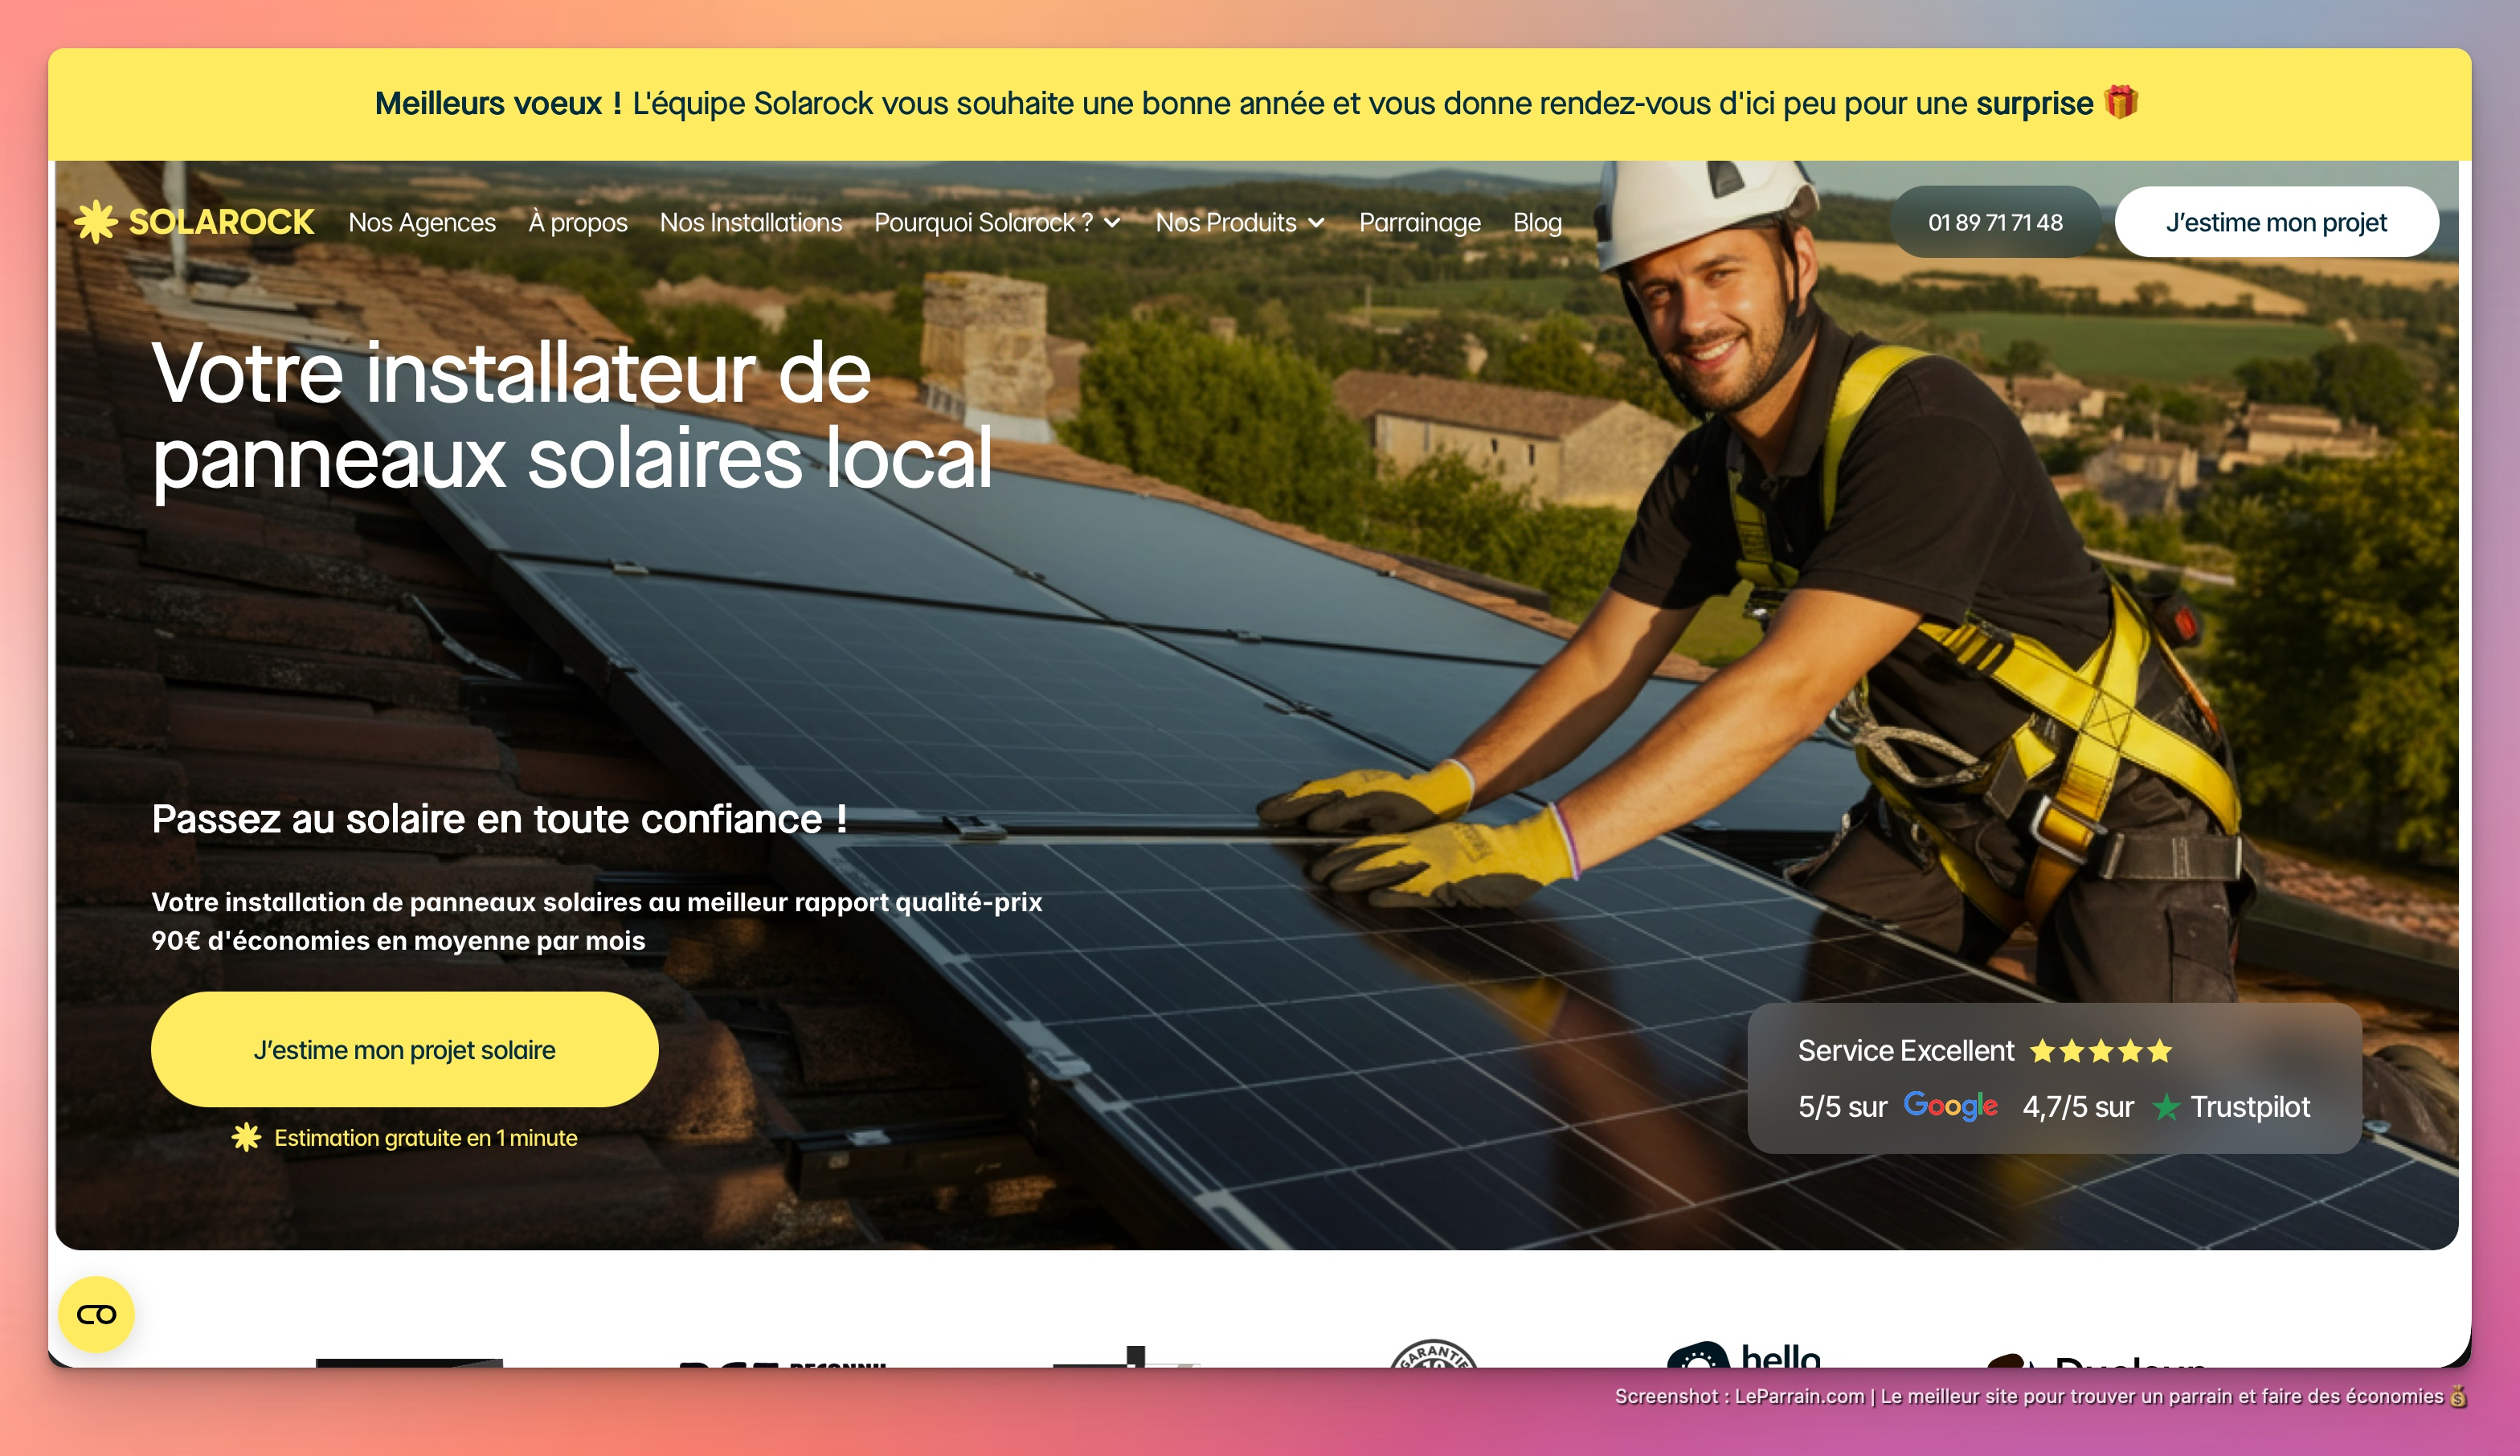The width and height of the screenshot is (2520, 1456).
Task: Click the five yellow rating stars
Action: tap(2101, 1051)
